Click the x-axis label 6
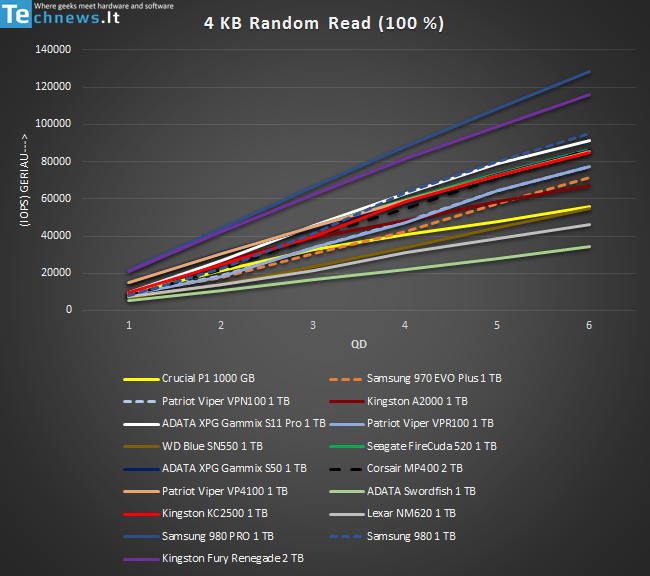650x576 pixels. coord(589,326)
